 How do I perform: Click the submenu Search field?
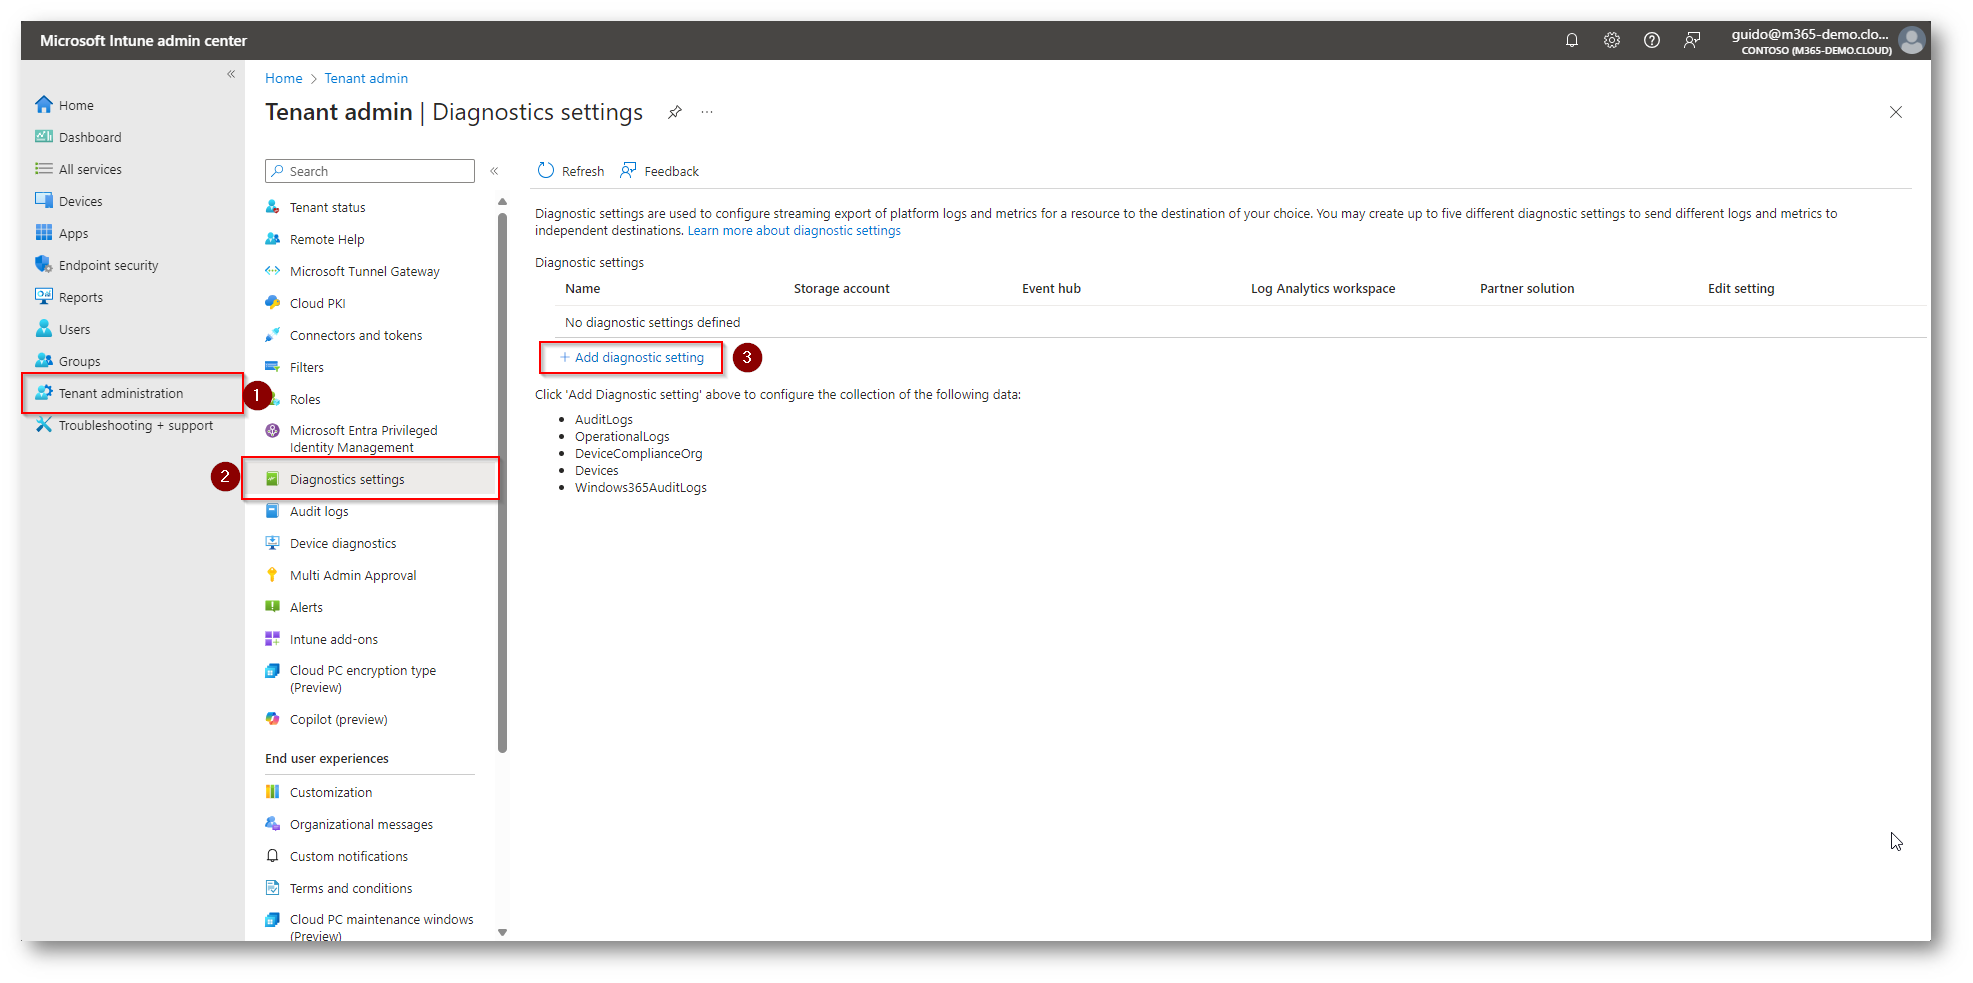[x=370, y=171]
